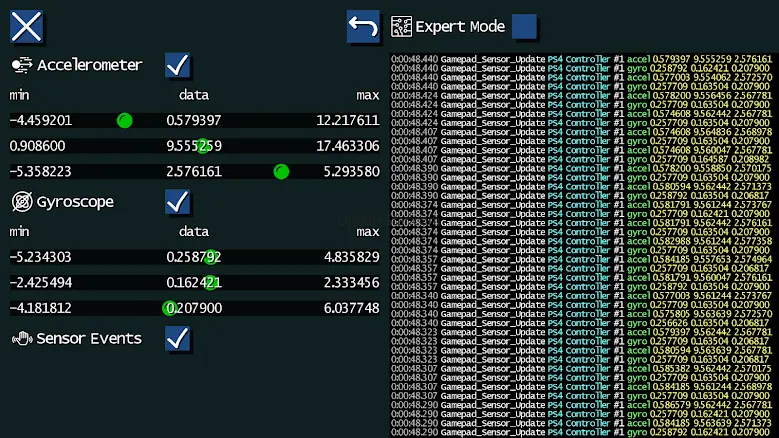Click the green marker on gyroscope row 0.207900
Screen dimensions: 779x438
169,308
